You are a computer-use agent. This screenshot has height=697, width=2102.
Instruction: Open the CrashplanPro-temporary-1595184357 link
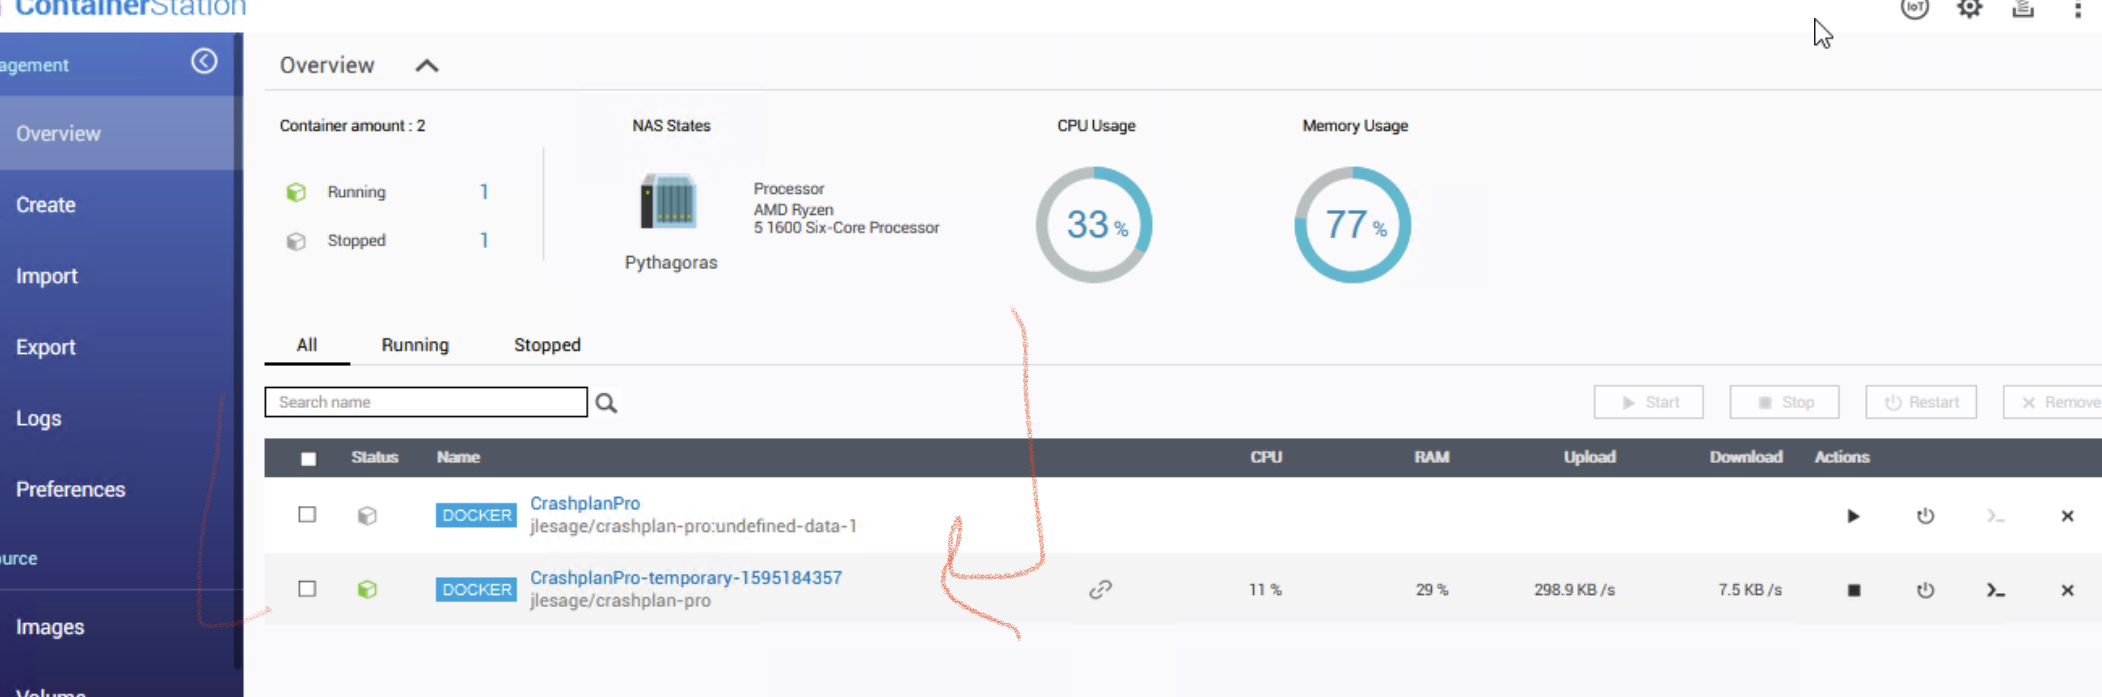point(686,578)
